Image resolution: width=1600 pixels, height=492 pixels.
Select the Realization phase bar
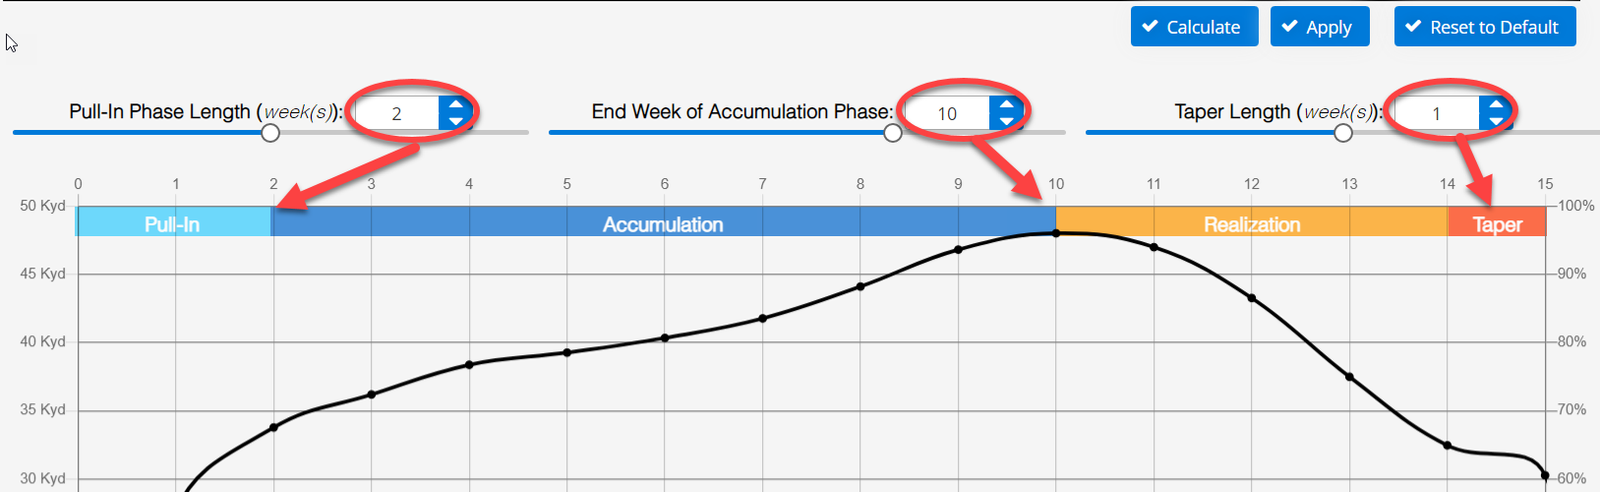click(1251, 222)
